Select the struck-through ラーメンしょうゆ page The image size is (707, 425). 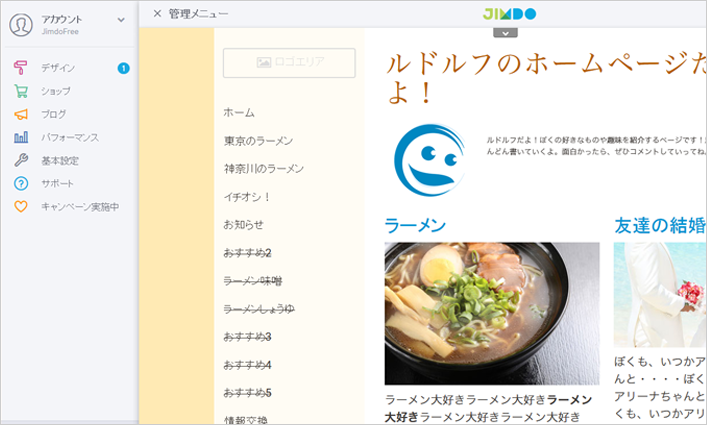tap(259, 309)
